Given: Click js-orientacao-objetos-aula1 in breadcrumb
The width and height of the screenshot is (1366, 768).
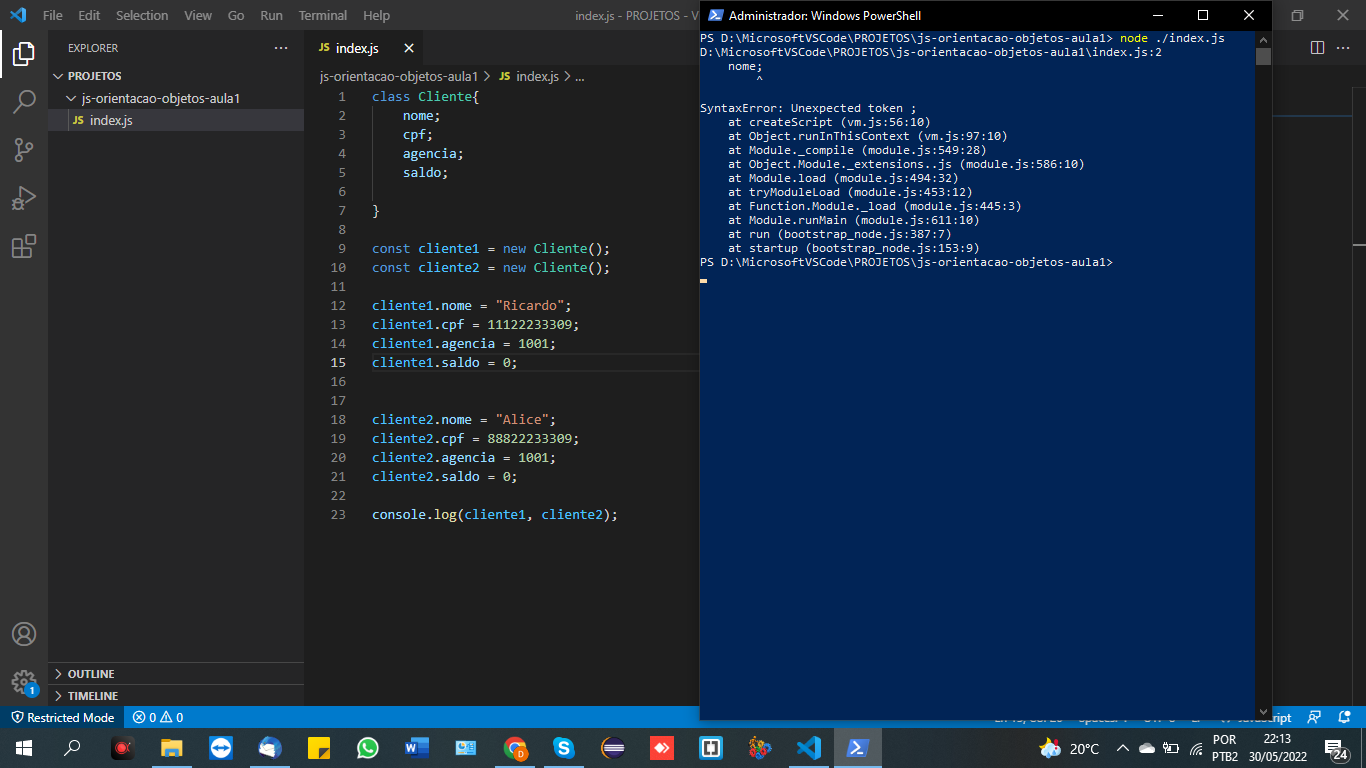Looking at the screenshot, I should tap(399, 76).
